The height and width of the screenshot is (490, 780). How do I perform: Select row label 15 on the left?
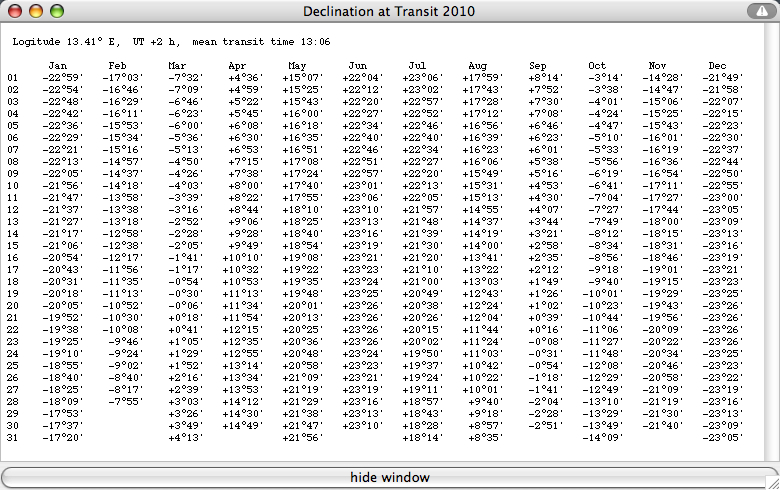pos(13,245)
